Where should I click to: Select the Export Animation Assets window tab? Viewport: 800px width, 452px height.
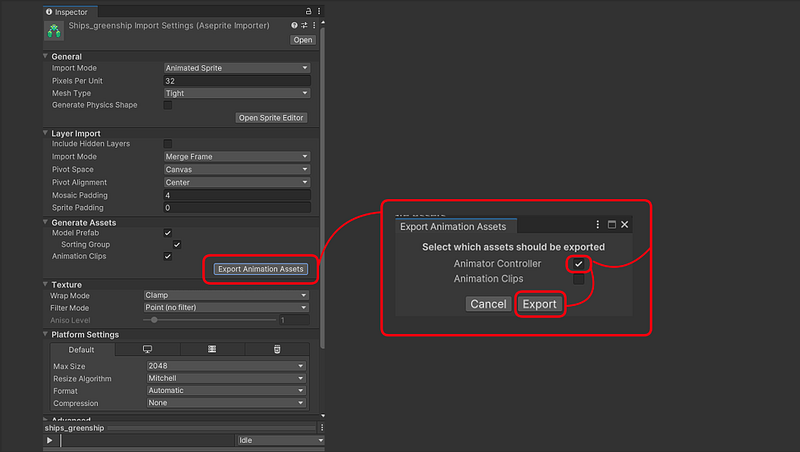[456, 227]
